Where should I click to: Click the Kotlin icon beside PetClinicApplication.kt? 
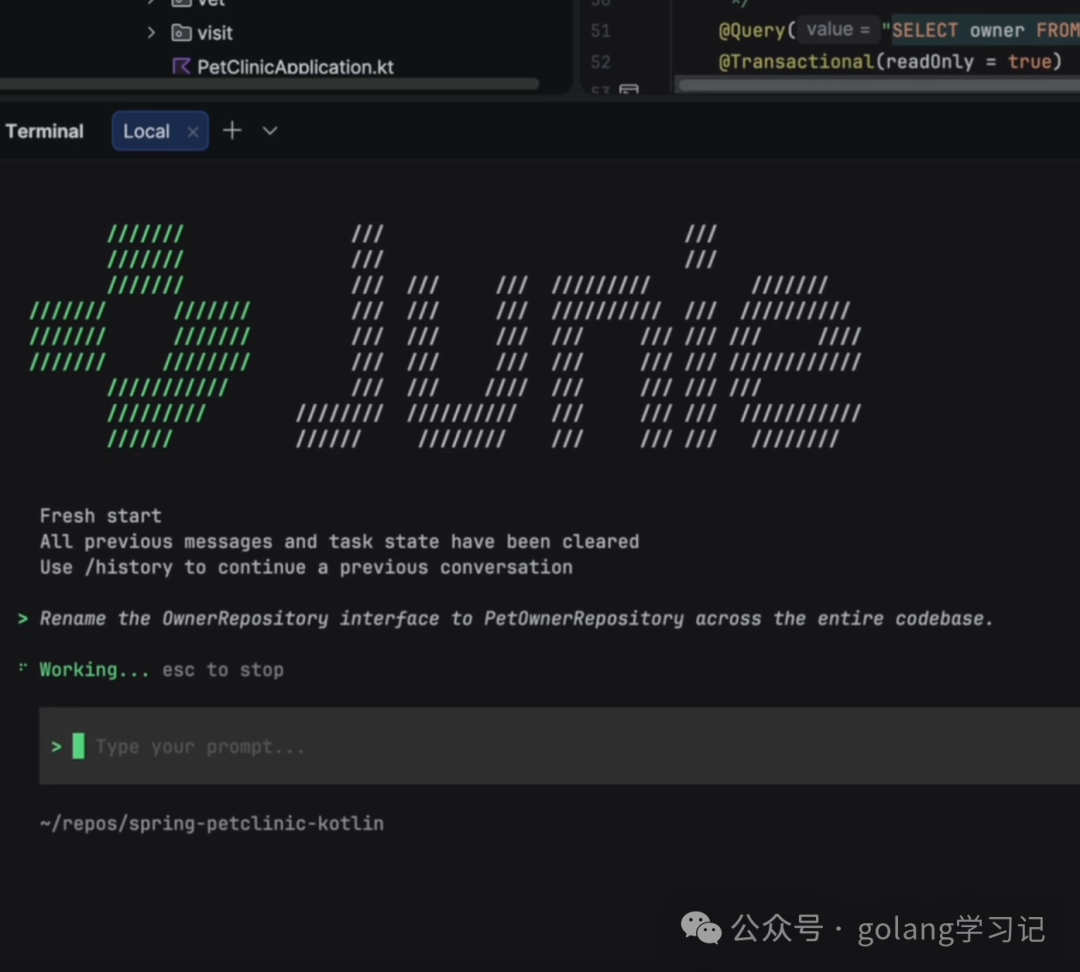181,66
